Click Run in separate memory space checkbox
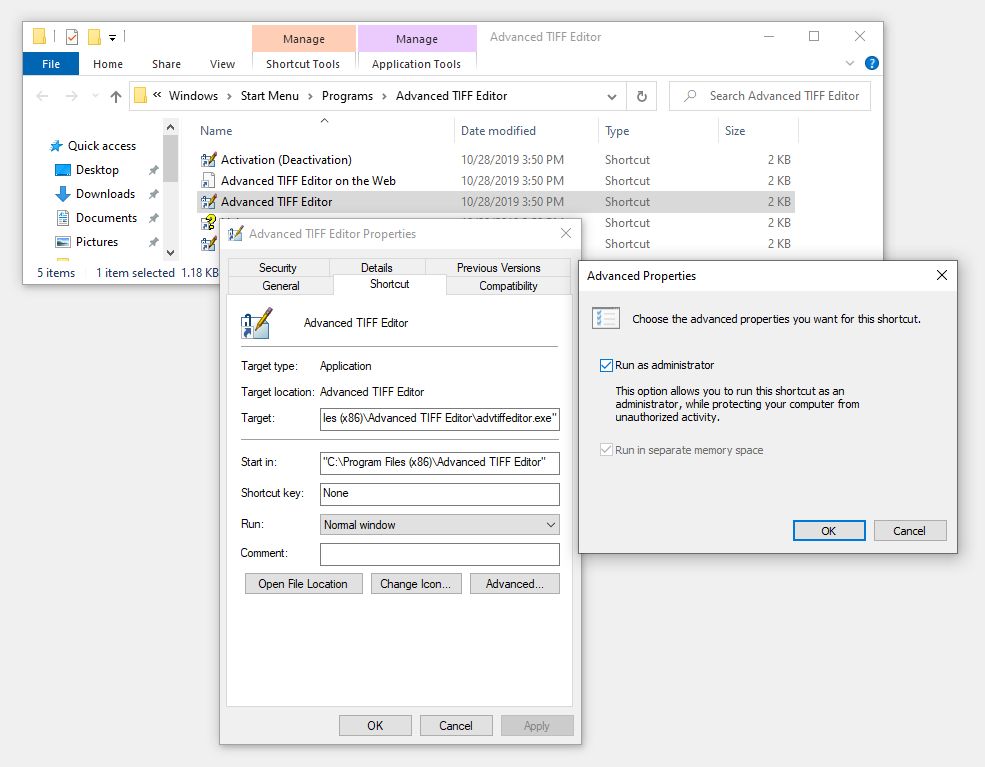Image resolution: width=985 pixels, height=767 pixels. [606, 450]
